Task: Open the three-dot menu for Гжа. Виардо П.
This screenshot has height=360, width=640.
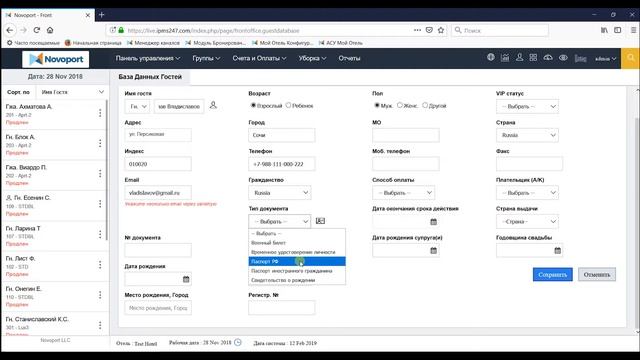Action: [100, 173]
